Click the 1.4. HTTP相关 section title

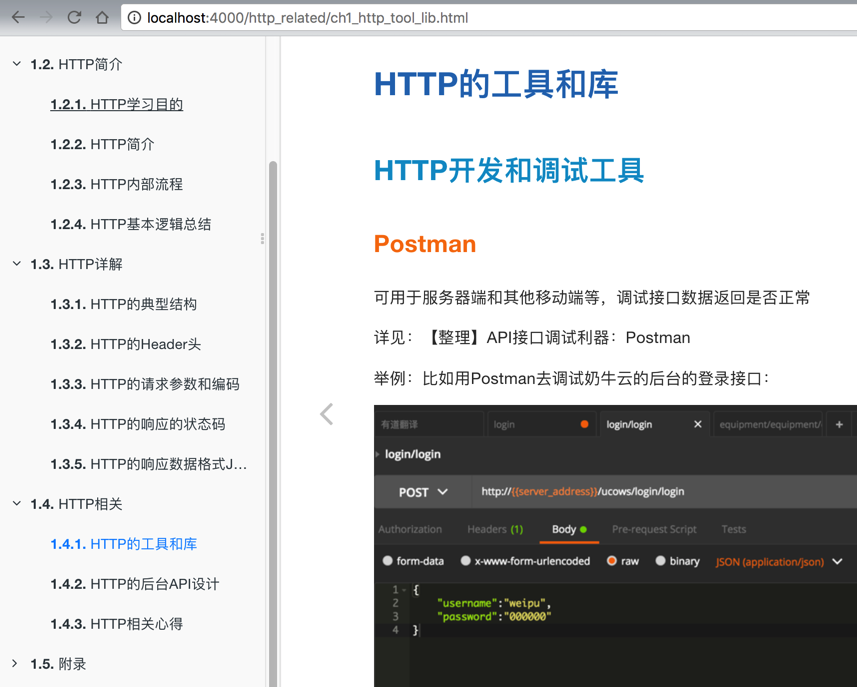coord(77,503)
